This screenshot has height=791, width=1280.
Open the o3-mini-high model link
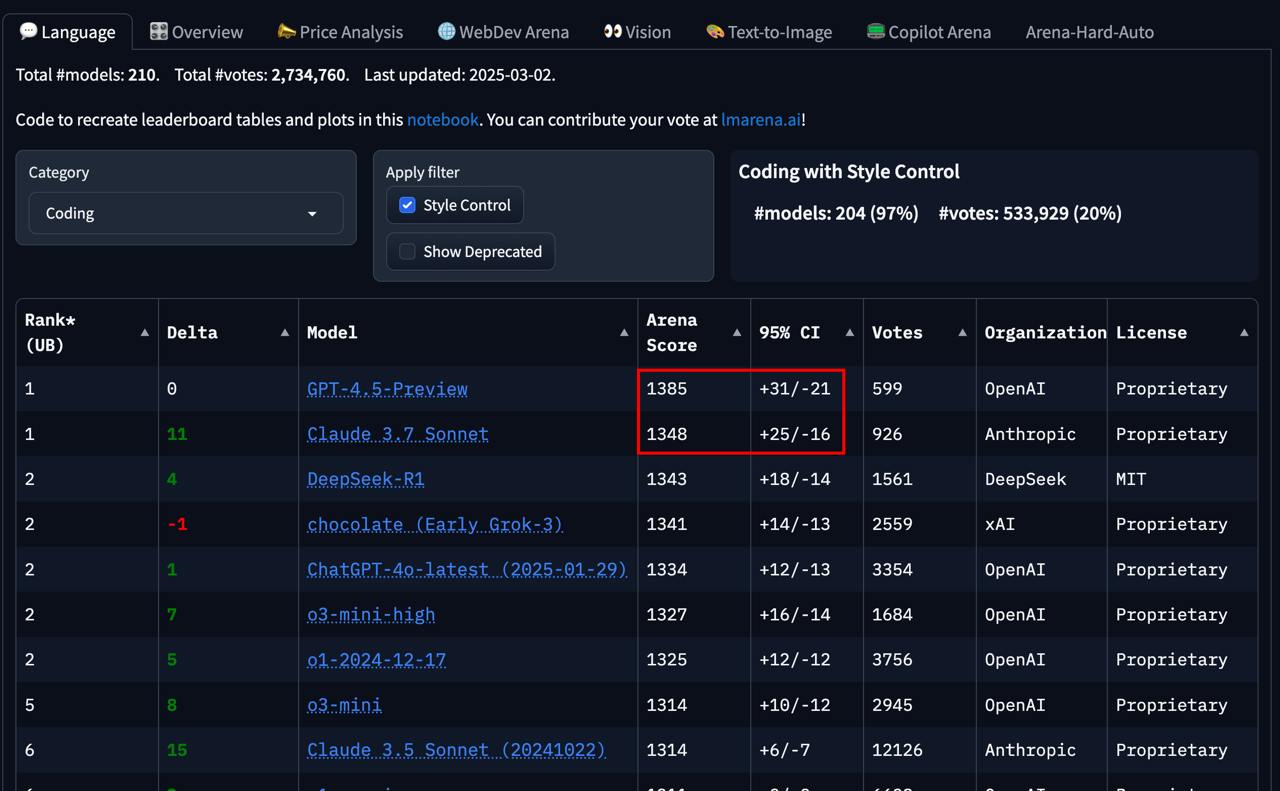tap(371, 614)
